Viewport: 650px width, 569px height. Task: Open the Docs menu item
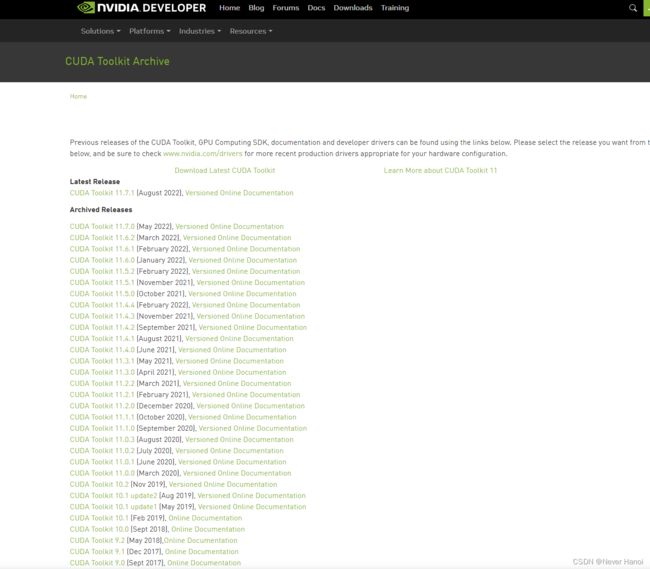(316, 8)
